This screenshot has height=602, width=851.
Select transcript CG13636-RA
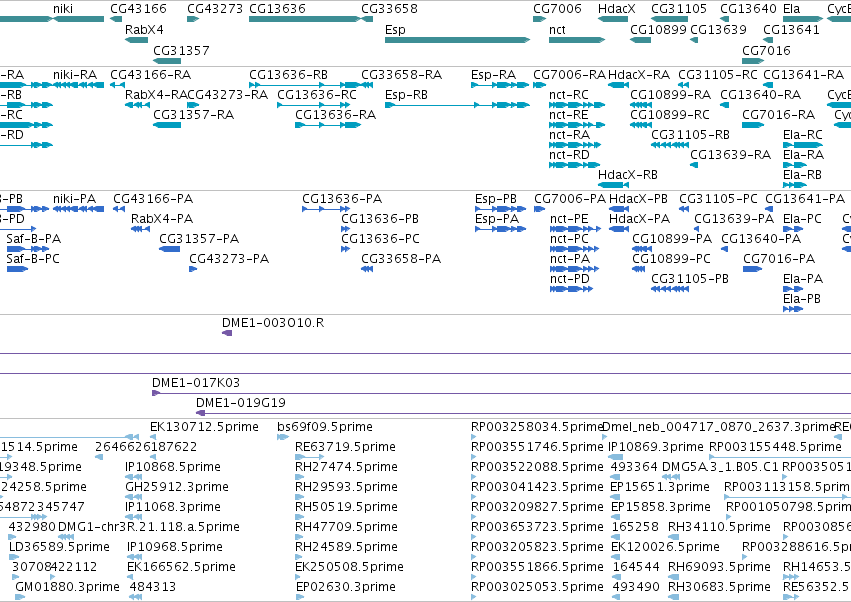328,125
